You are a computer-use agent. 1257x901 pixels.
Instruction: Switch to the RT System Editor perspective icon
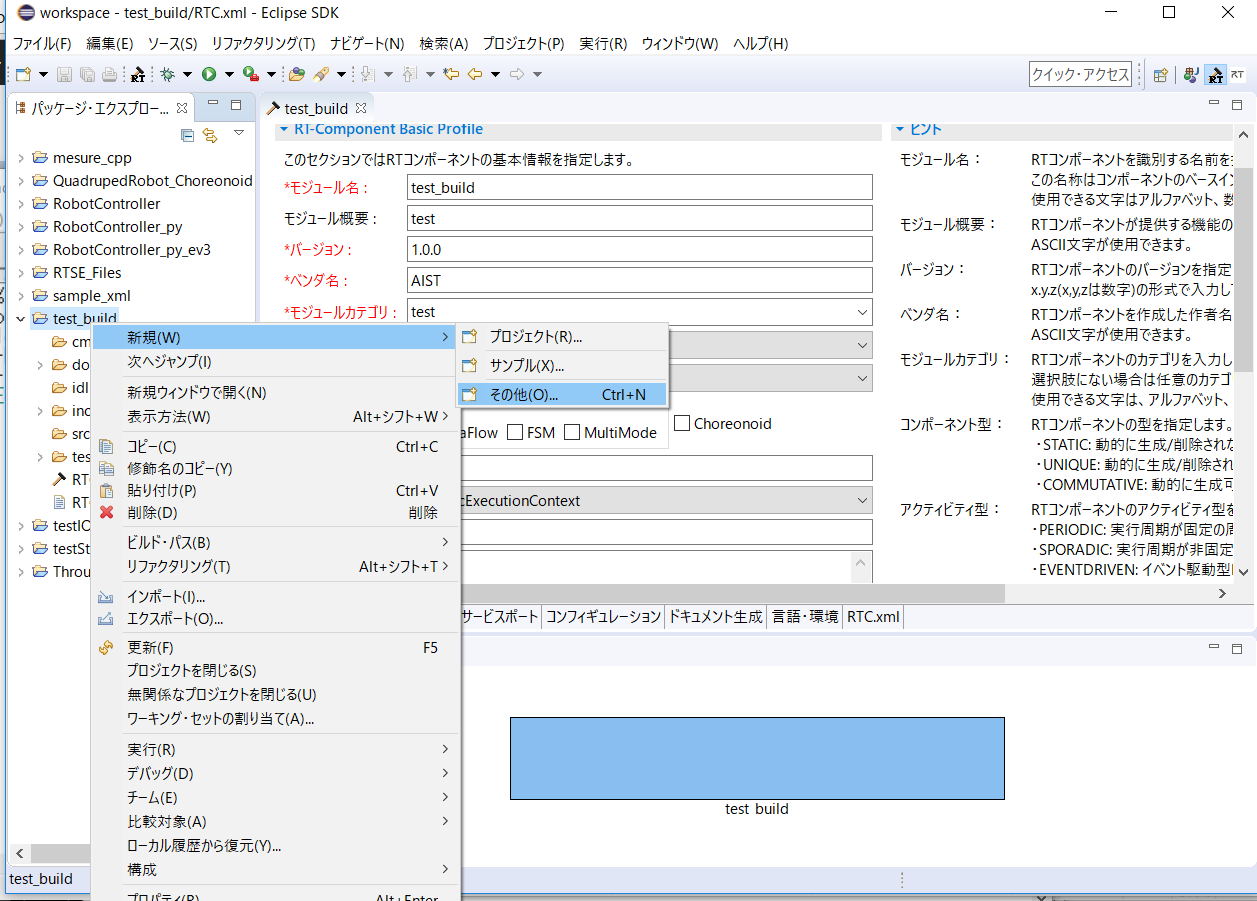(1238, 74)
